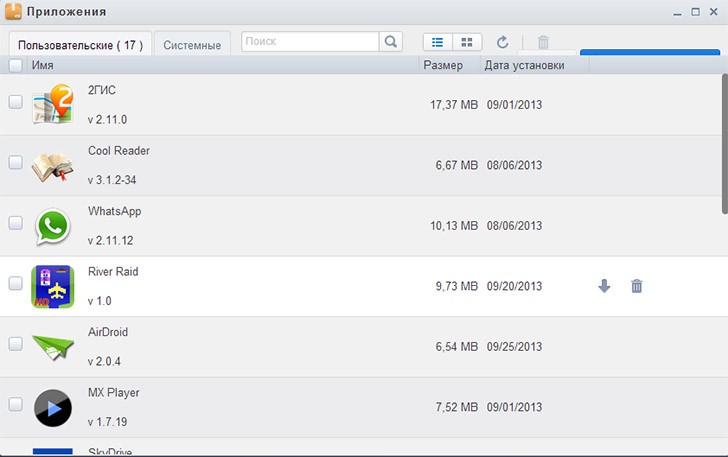
Task: Switch to grid view
Action: pyautogui.click(x=467, y=42)
